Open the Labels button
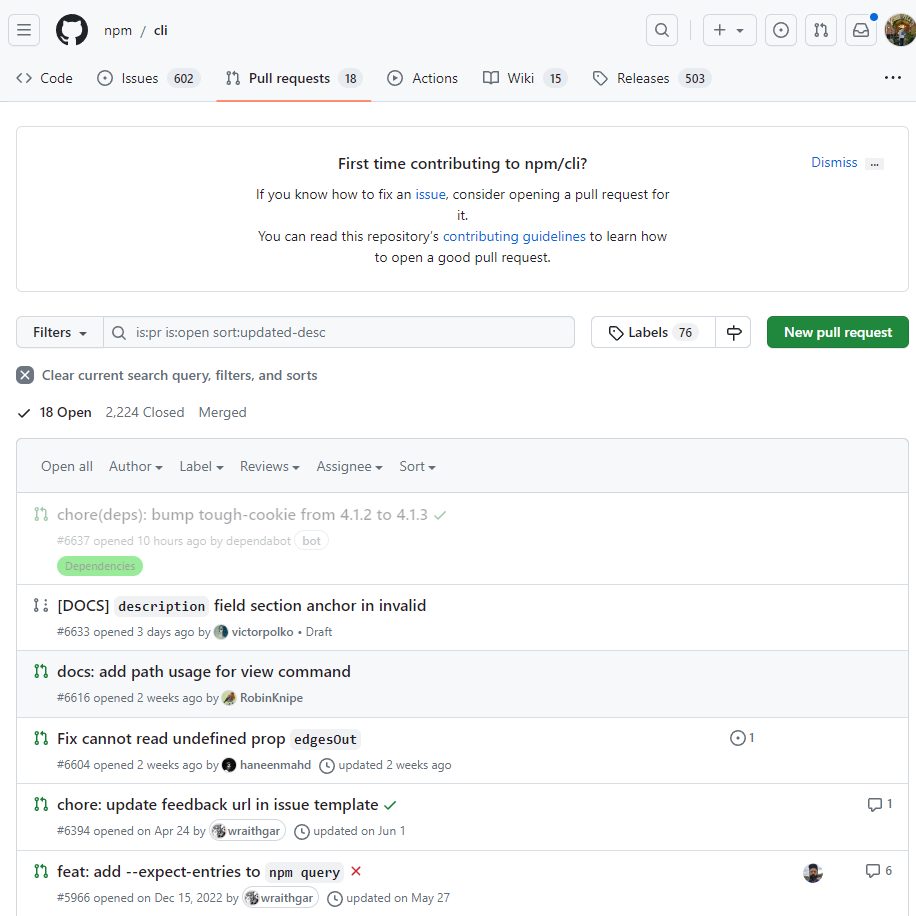 [653, 332]
